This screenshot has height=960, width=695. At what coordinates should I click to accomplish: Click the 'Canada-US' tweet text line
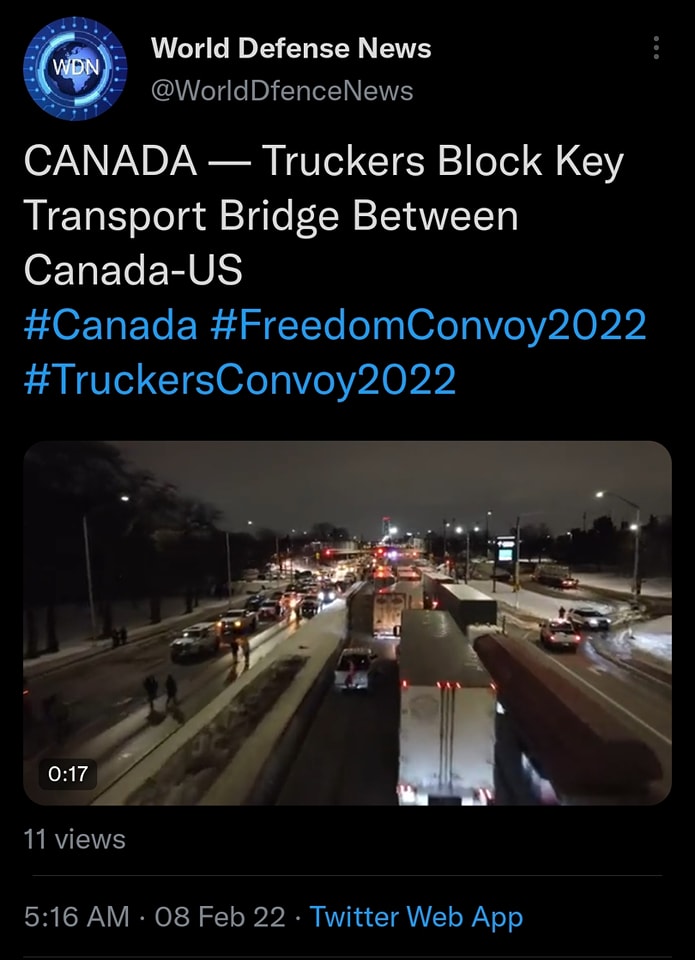(x=133, y=270)
